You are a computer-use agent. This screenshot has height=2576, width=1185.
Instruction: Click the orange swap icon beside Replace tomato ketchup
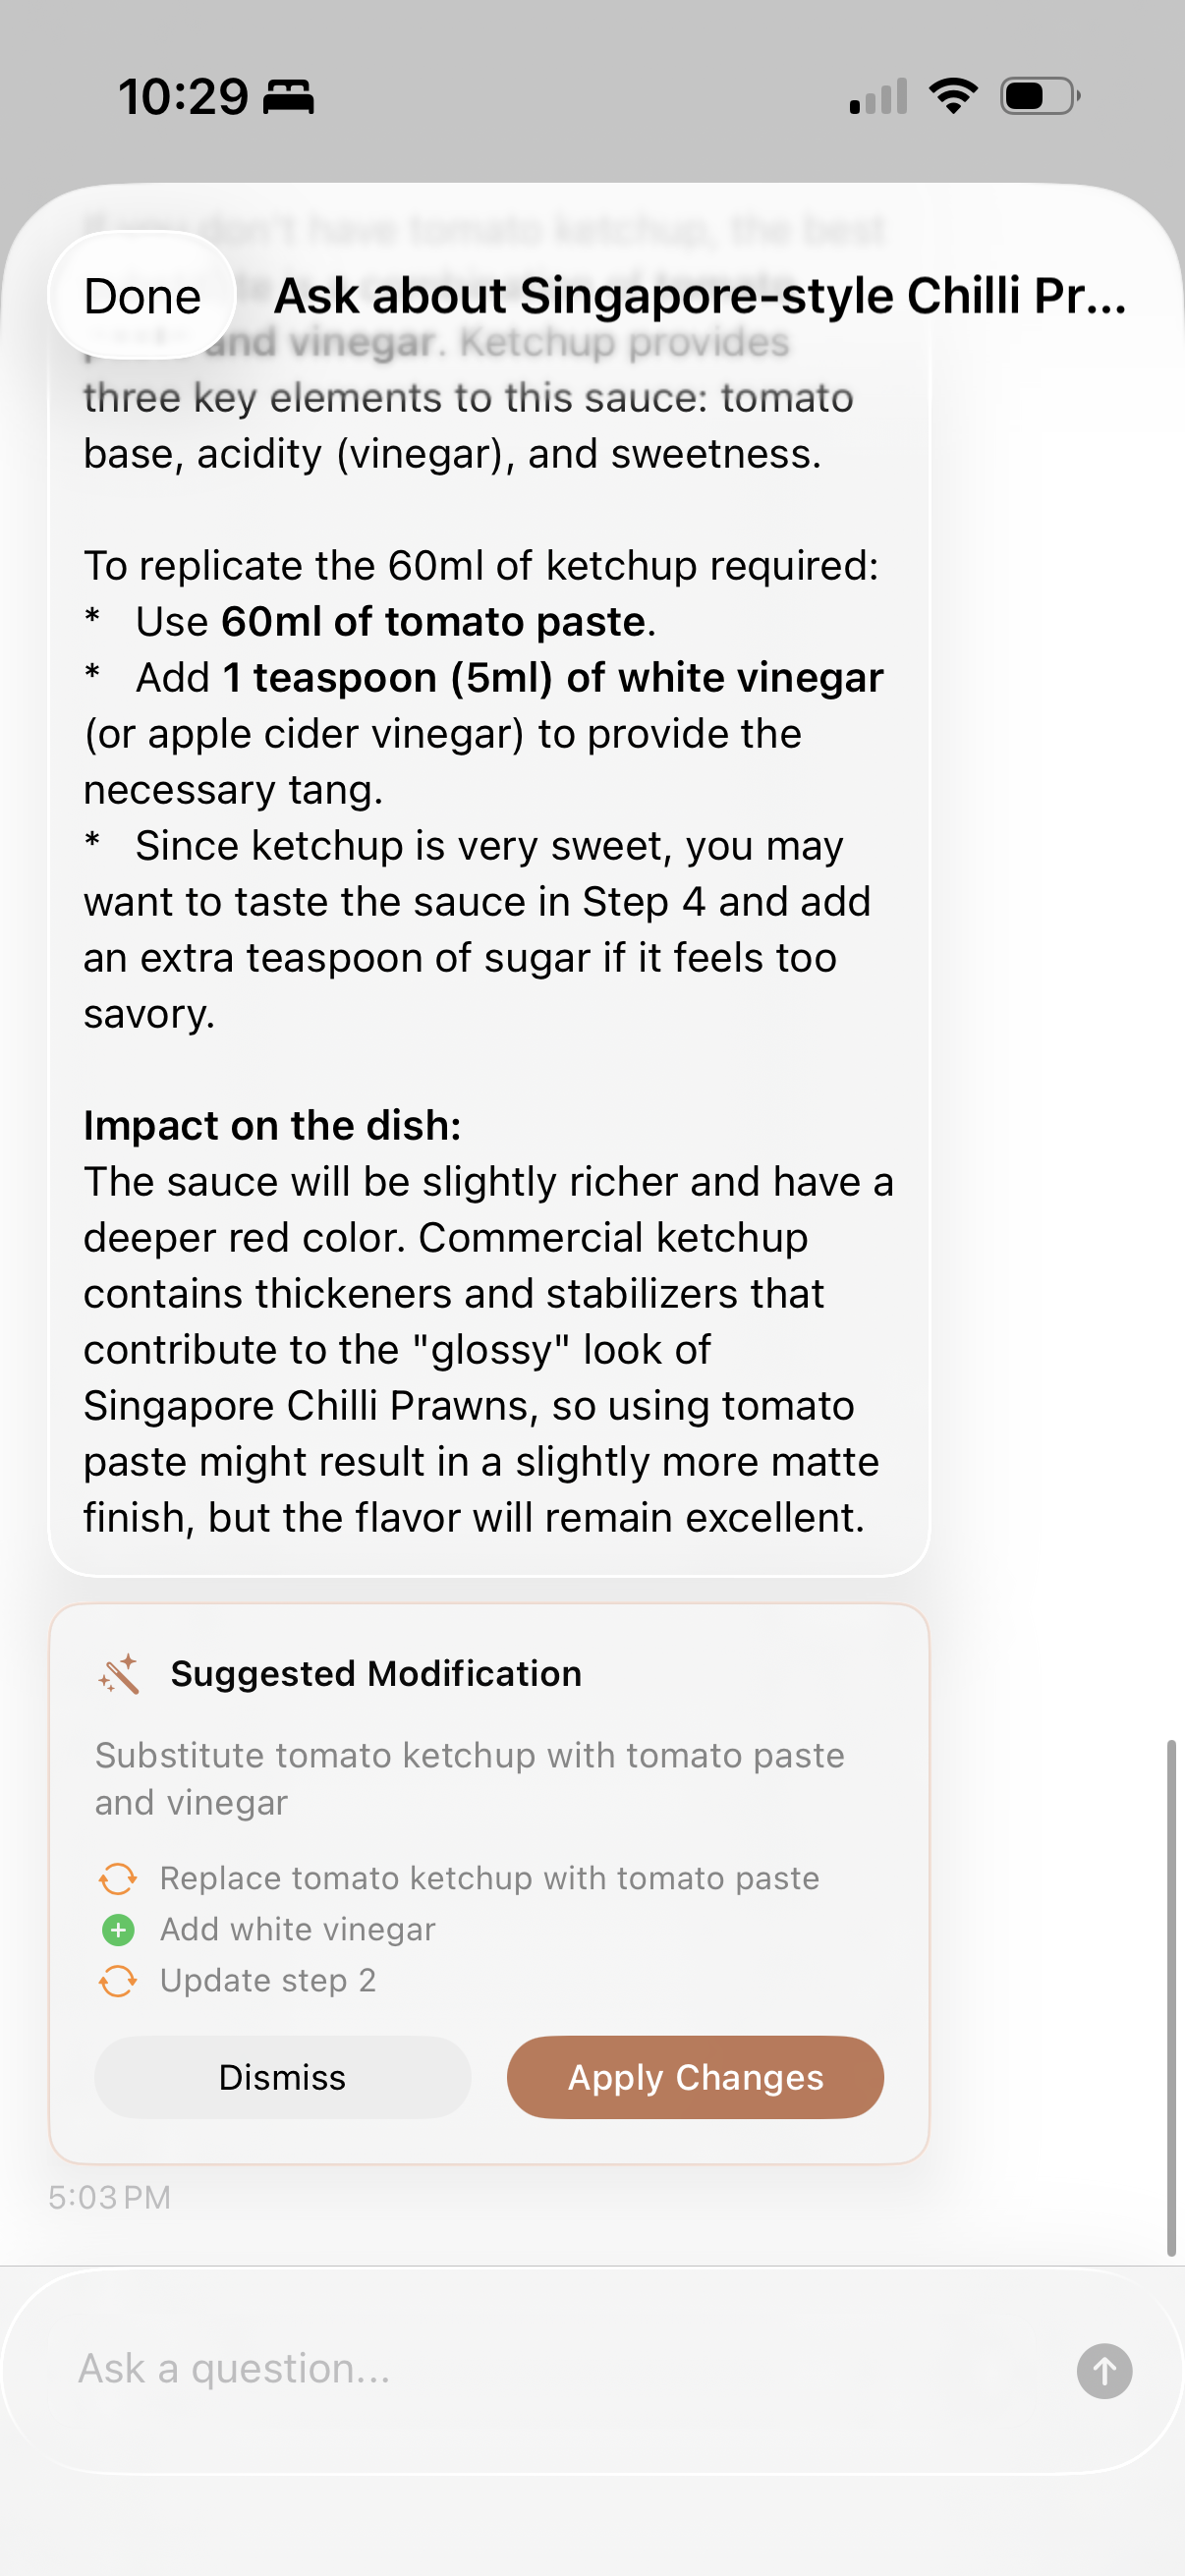click(x=118, y=1878)
